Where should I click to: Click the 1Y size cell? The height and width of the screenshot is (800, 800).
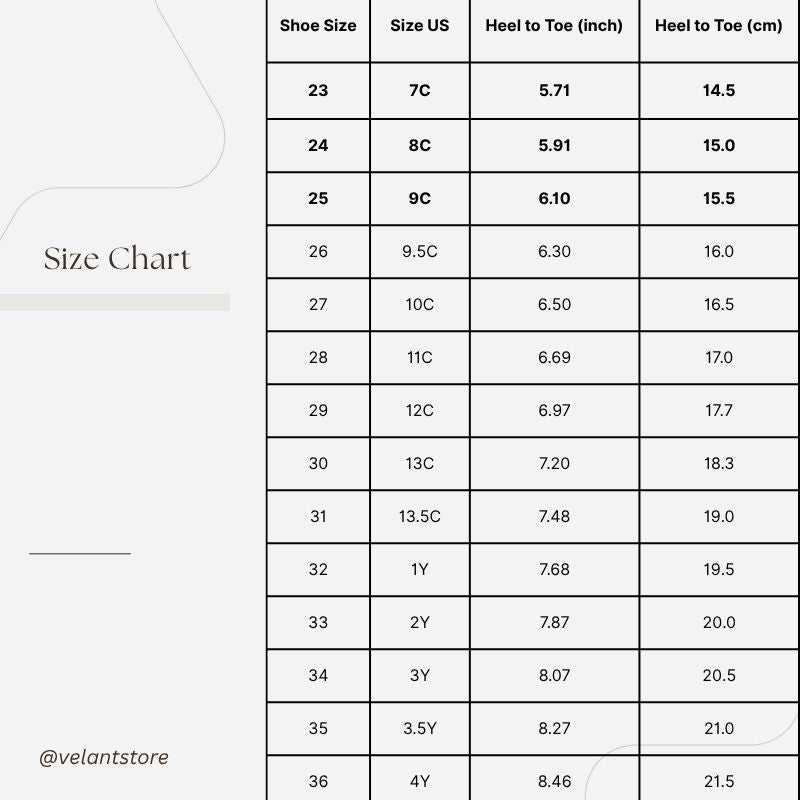(420, 569)
